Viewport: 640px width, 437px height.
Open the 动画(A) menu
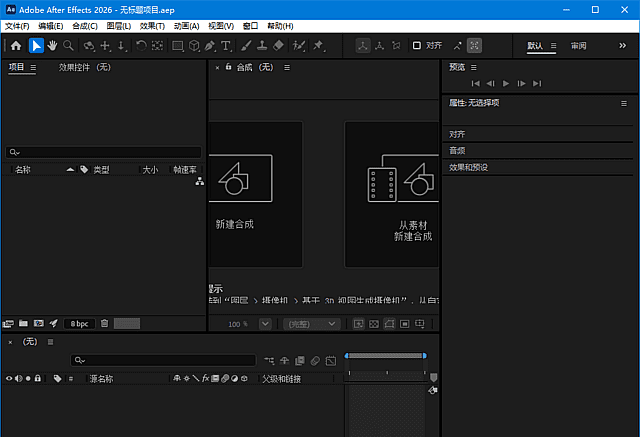[x=187, y=26]
